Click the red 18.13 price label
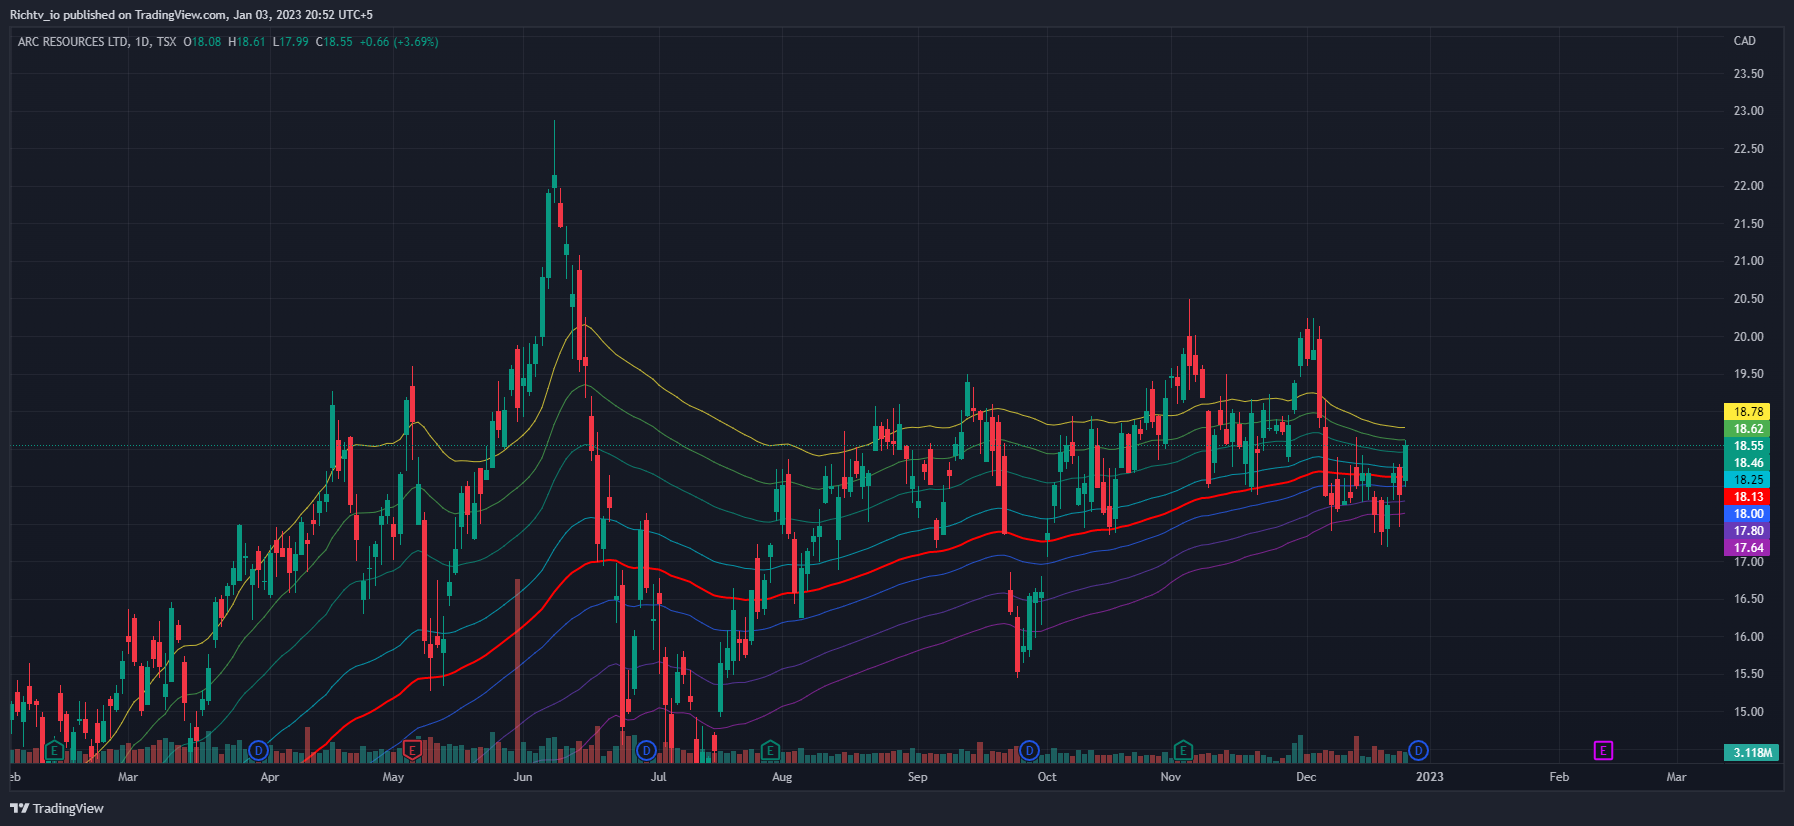 (x=1748, y=496)
